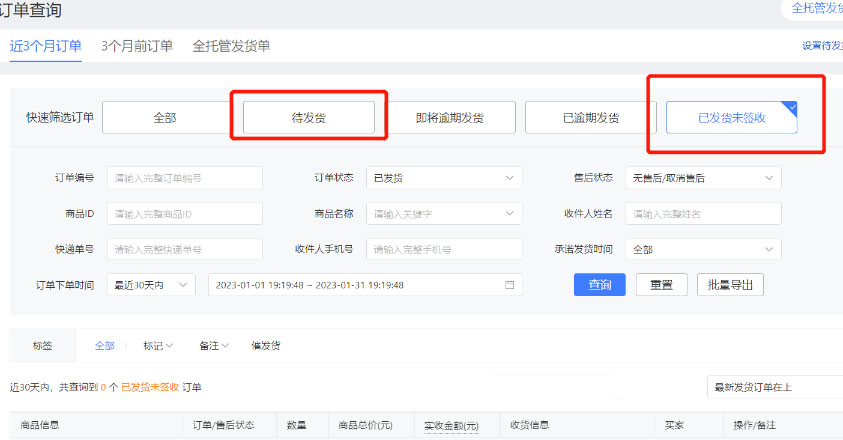Open the calendar icon in date range field
The height and width of the screenshot is (440, 843).
[x=509, y=285]
